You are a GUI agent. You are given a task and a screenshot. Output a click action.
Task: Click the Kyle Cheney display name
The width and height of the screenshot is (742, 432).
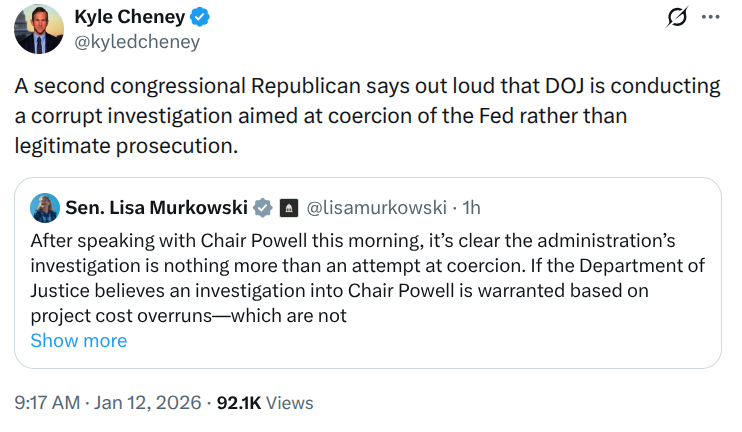pos(130,17)
